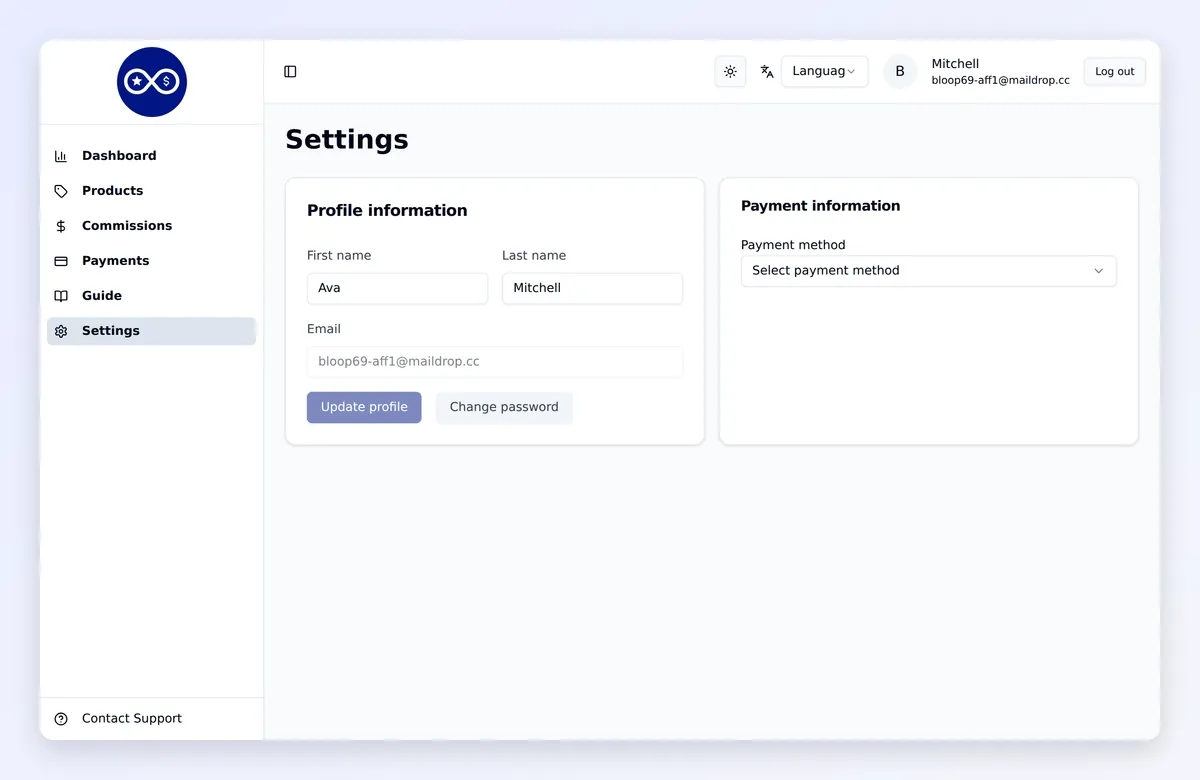Navigate to Commissions page
Screen dimensions: 1200x780
[151, 226]
